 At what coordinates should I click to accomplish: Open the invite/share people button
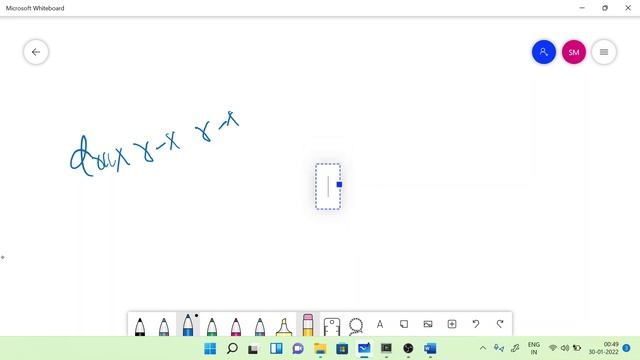point(544,52)
